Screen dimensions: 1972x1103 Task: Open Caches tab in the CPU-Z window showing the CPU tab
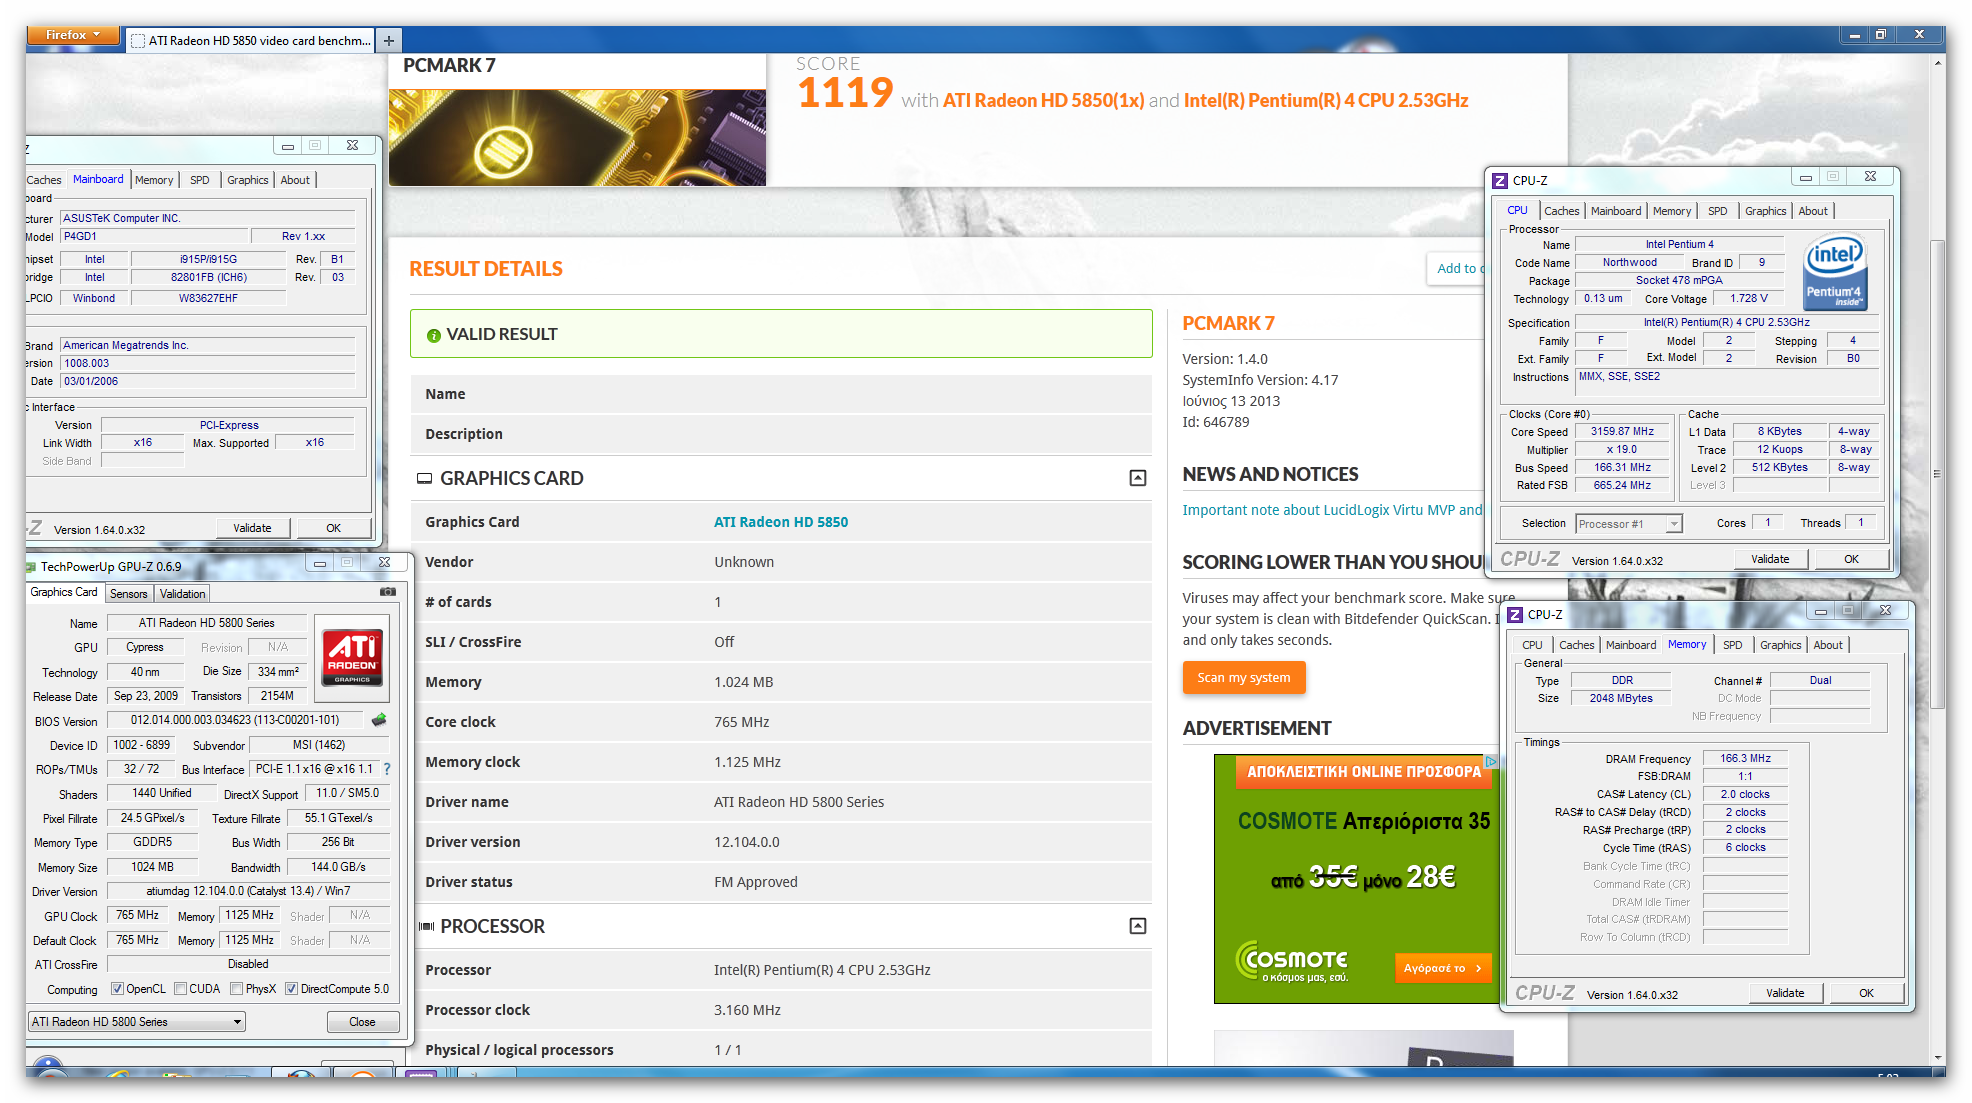point(1561,211)
